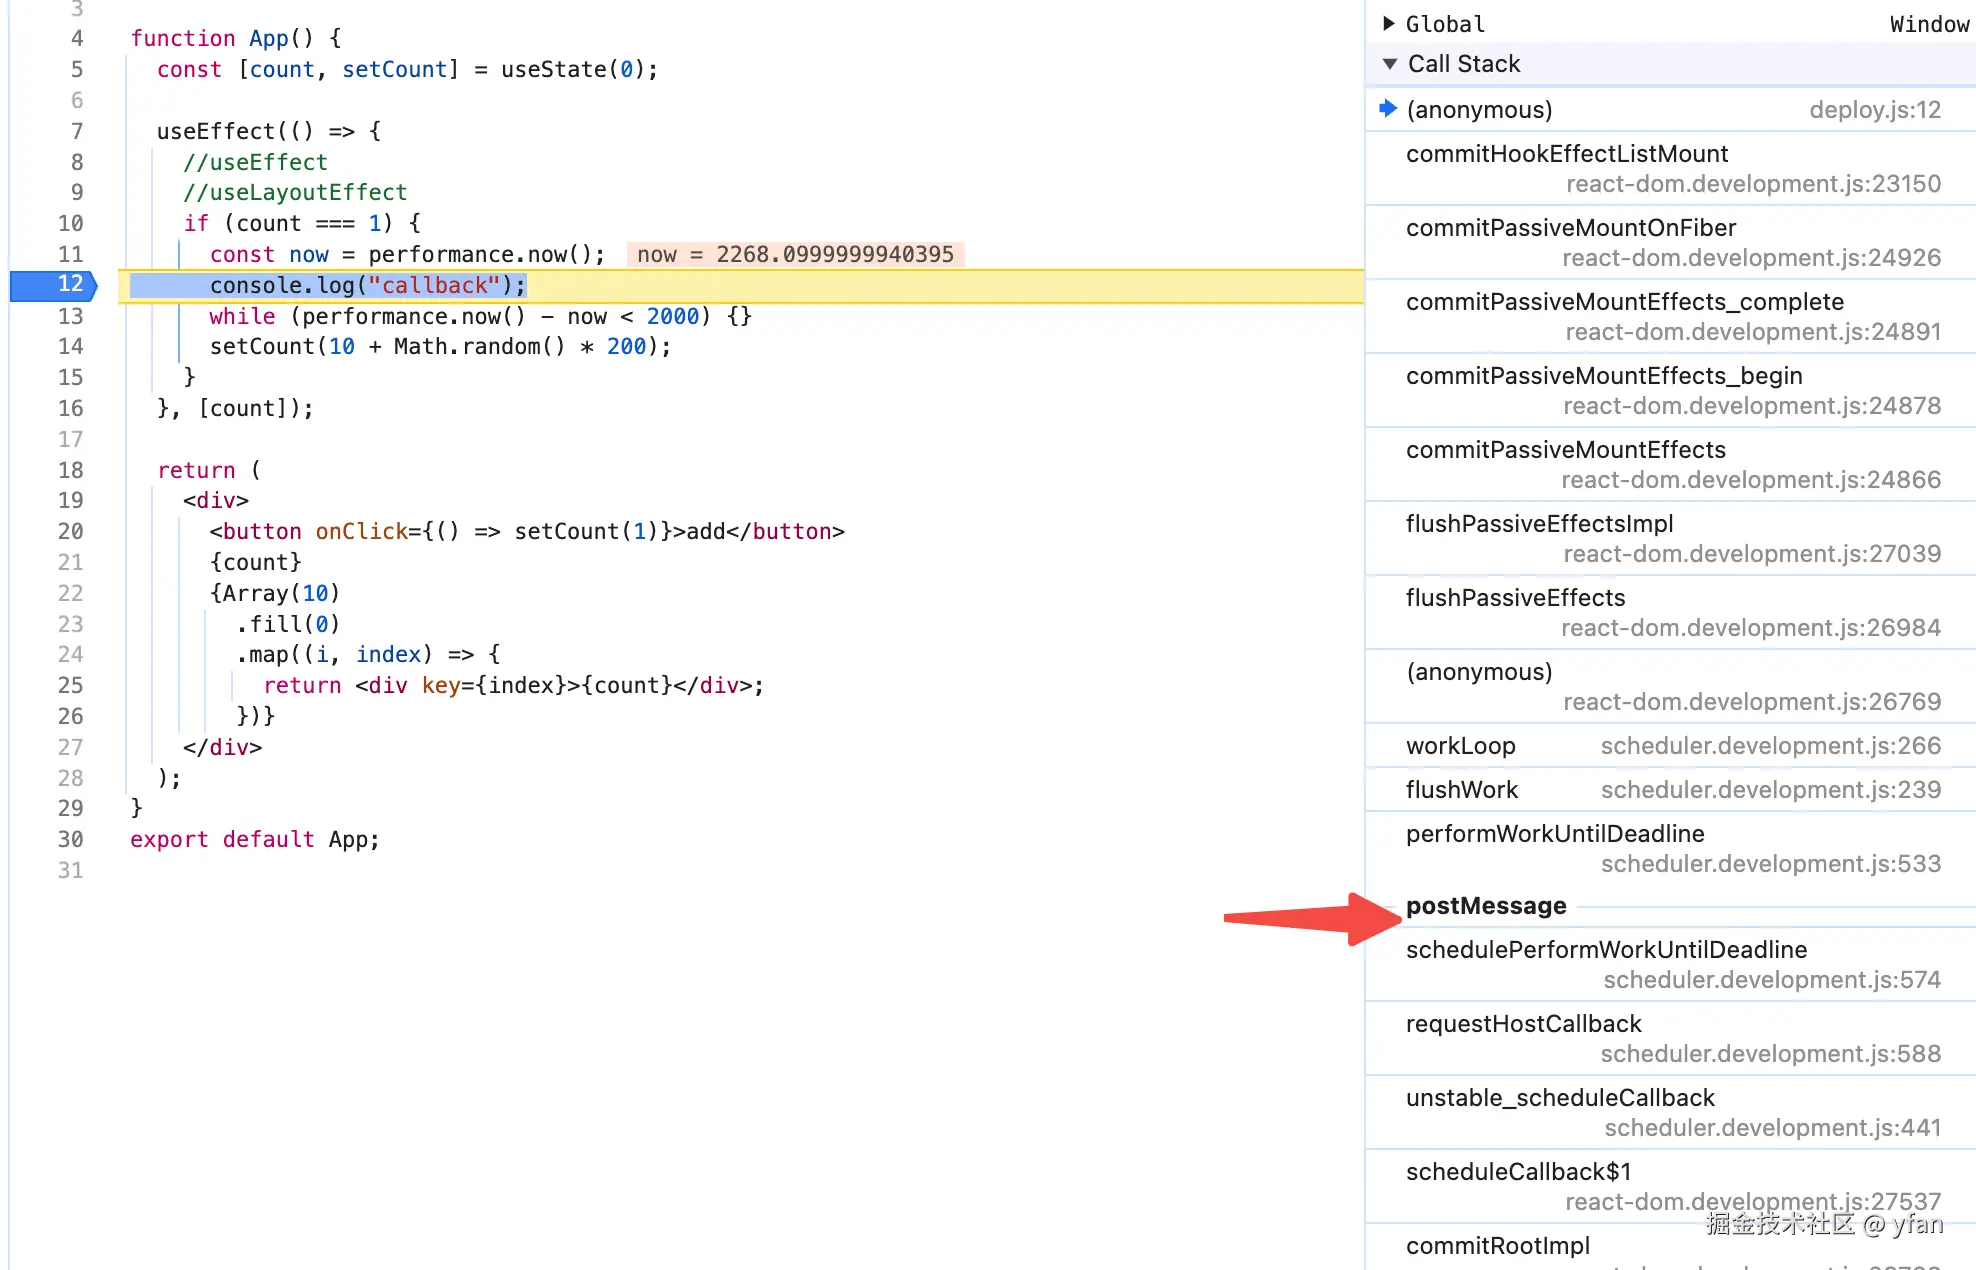Select commitPassiveMountEffects_complete frame

(x=1624, y=302)
